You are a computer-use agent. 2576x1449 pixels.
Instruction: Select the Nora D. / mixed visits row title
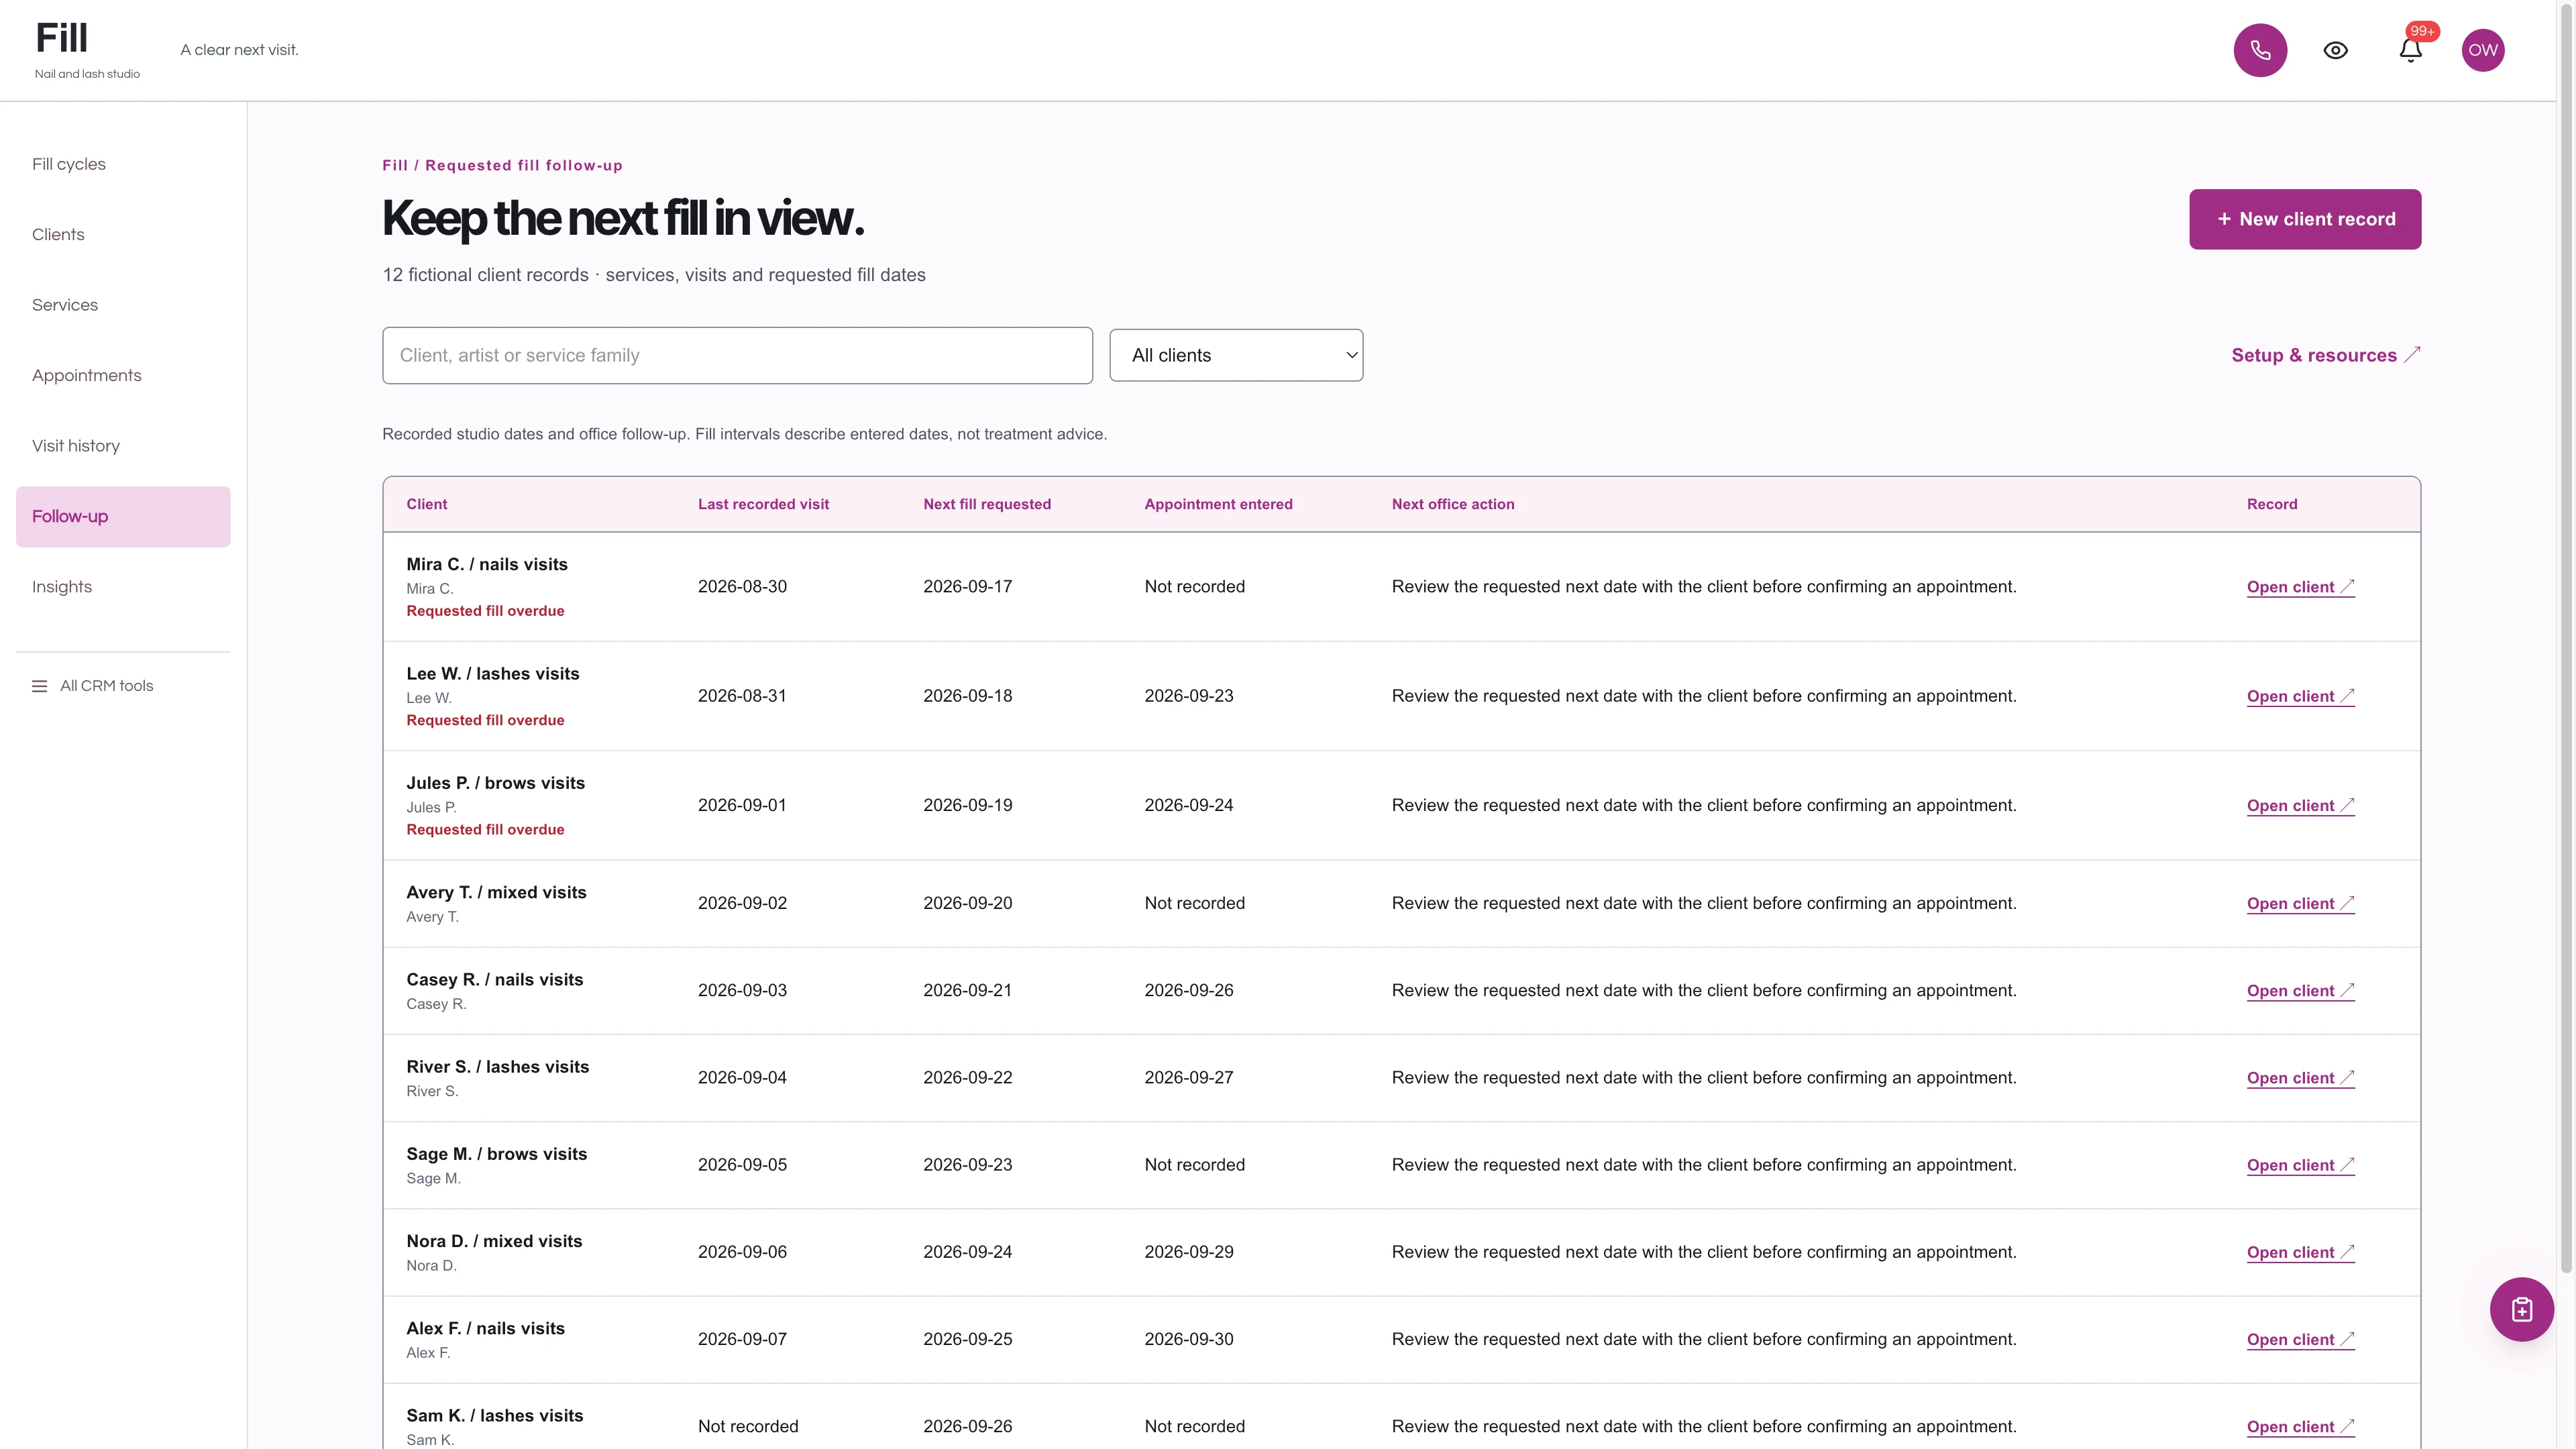(x=494, y=1241)
